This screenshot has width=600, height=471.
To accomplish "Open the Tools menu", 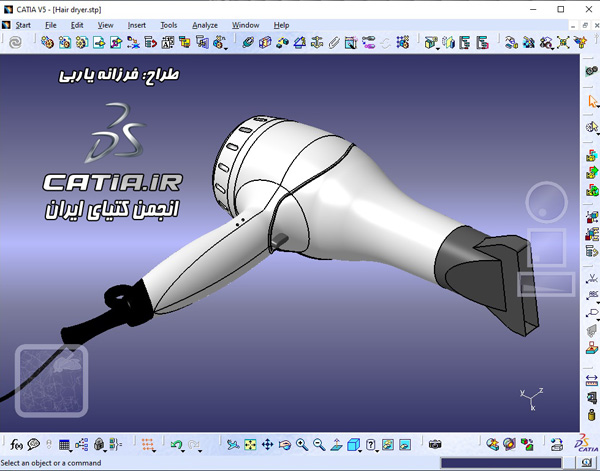I will click(168, 25).
